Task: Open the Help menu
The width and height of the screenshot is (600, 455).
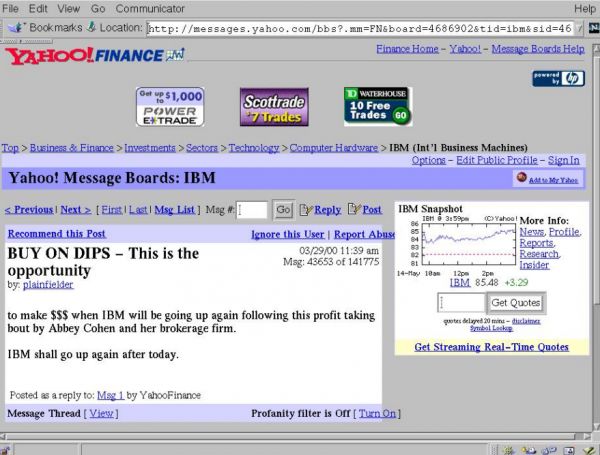Action: pos(585,8)
